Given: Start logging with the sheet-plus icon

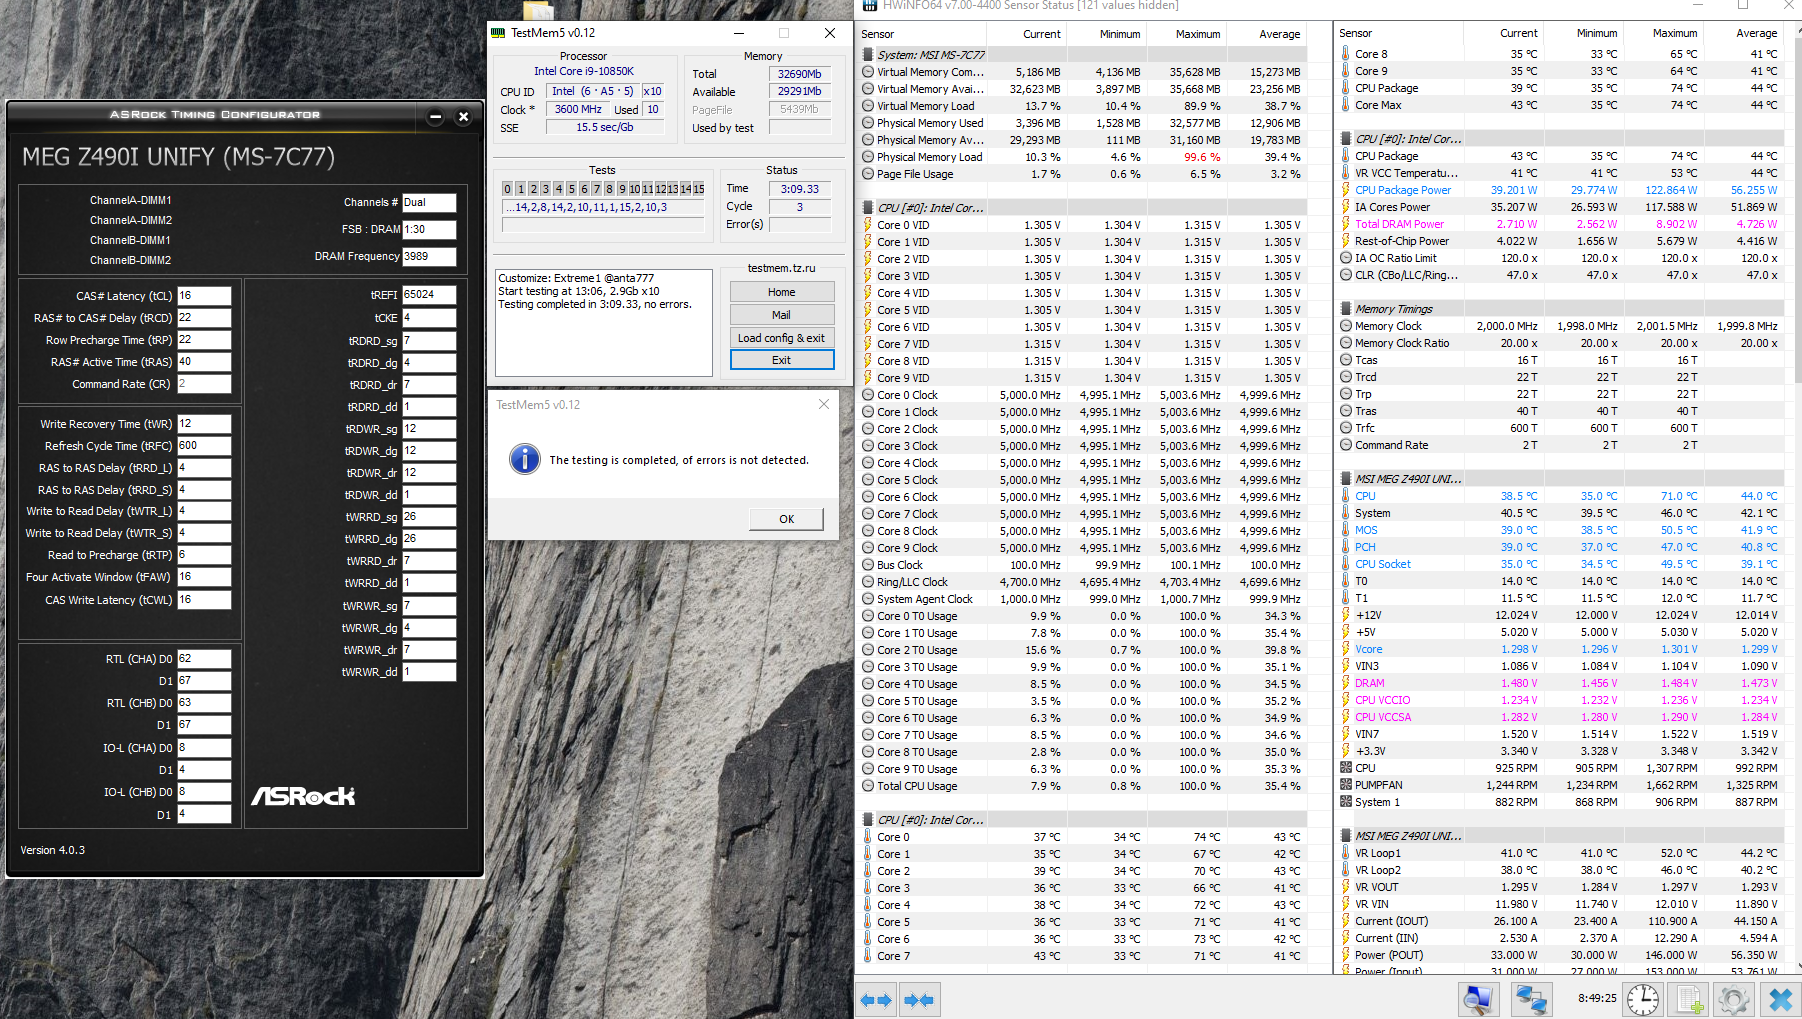Looking at the screenshot, I should 1689,999.
